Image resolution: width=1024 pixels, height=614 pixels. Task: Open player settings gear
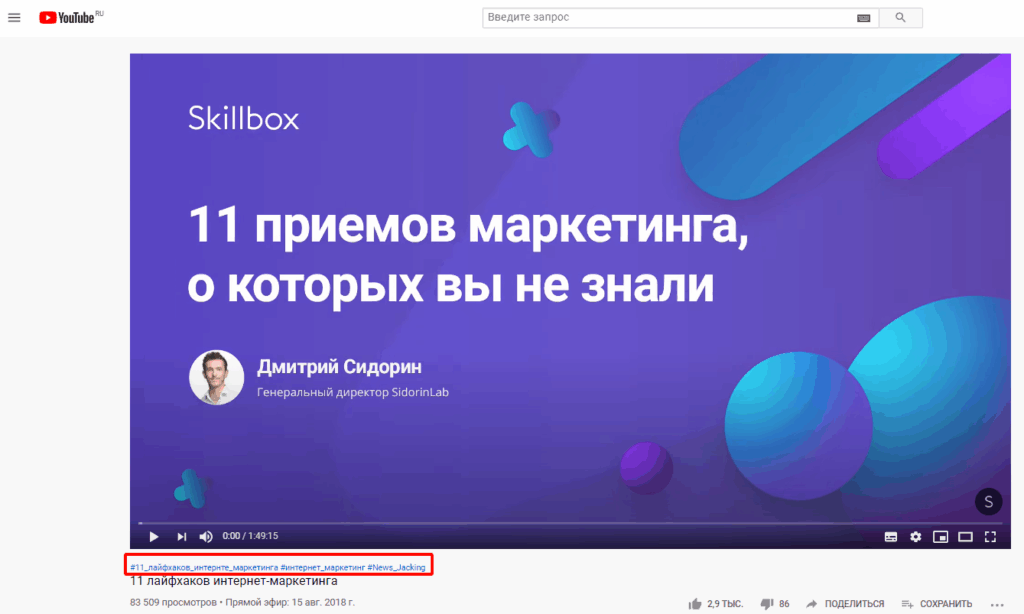click(x=916, y=536)
